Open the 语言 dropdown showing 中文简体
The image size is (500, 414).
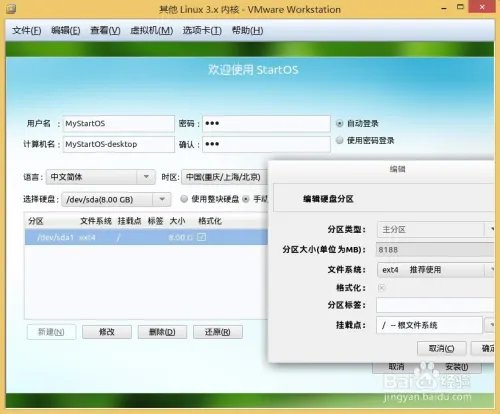(101, 177)
